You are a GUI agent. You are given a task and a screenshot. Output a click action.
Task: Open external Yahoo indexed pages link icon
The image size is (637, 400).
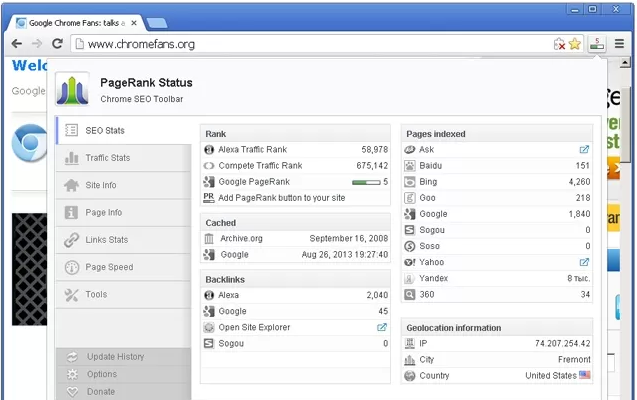click(584, 262)
